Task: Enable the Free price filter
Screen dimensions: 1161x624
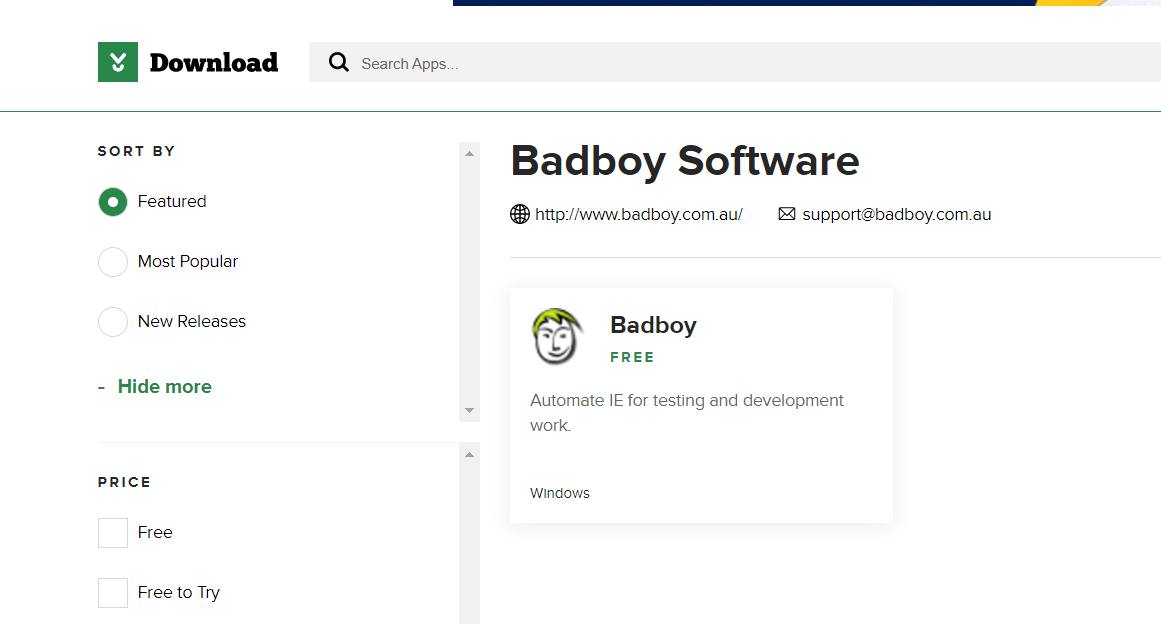Action: pyautogui.click(x=112, y=532)
